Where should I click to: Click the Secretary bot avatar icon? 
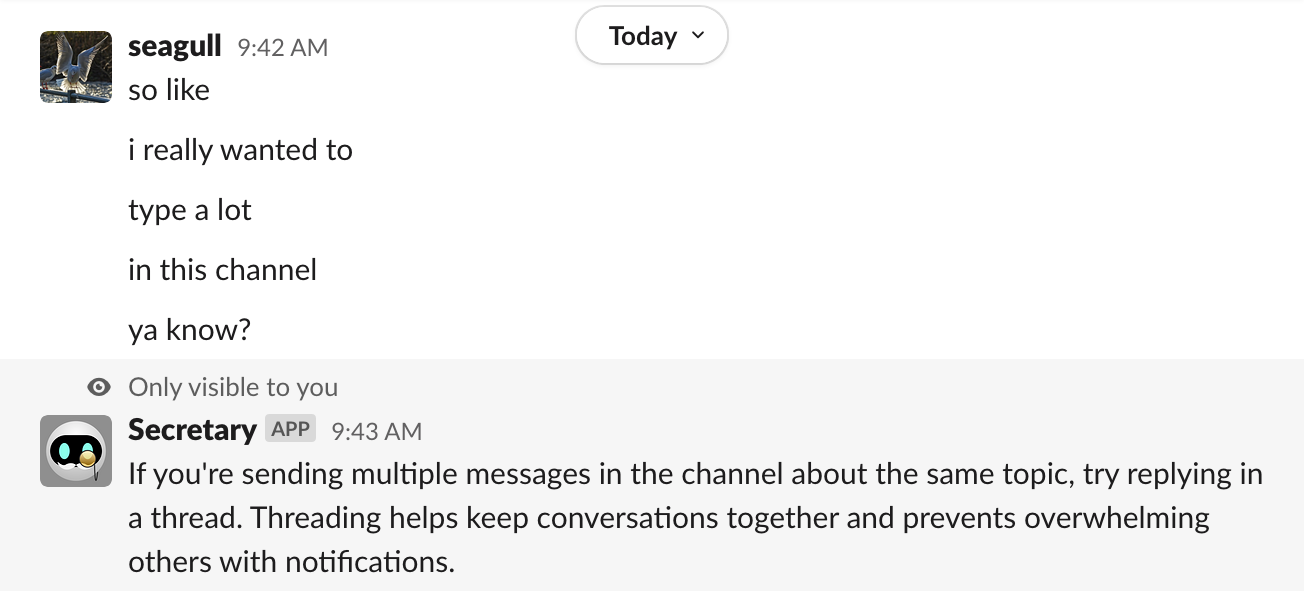pos(75,451)
